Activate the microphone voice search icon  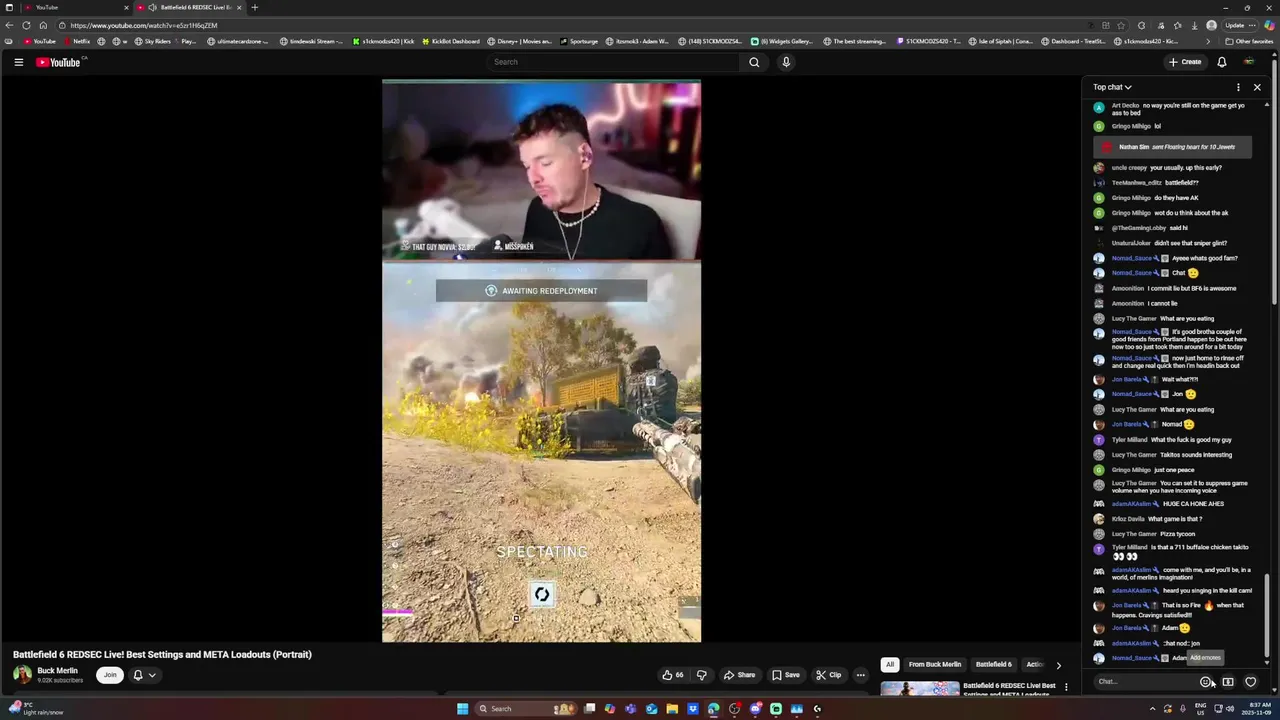[x=786, y=62]
